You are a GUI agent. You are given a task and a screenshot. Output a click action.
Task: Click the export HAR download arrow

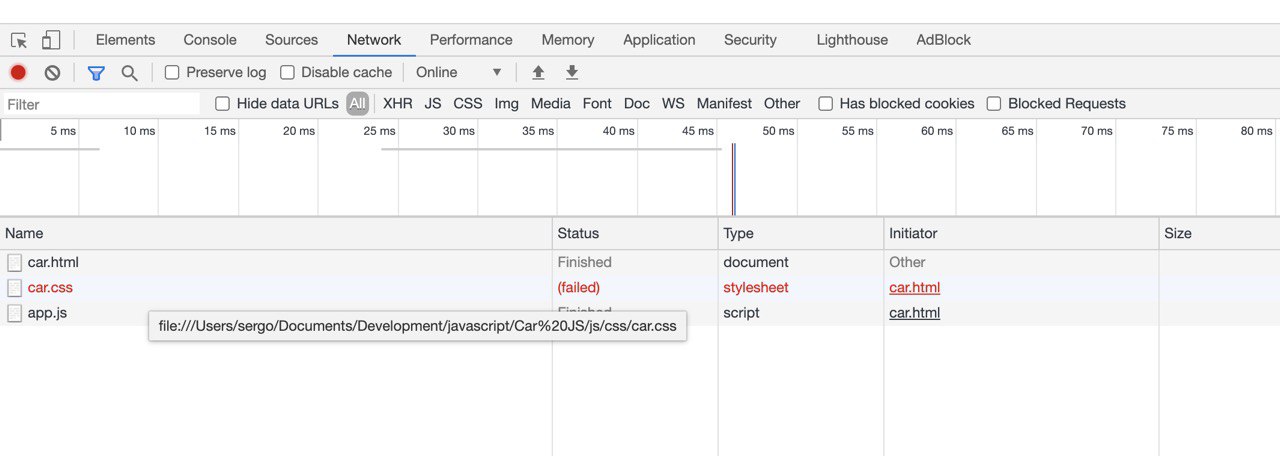pos(572,72)
